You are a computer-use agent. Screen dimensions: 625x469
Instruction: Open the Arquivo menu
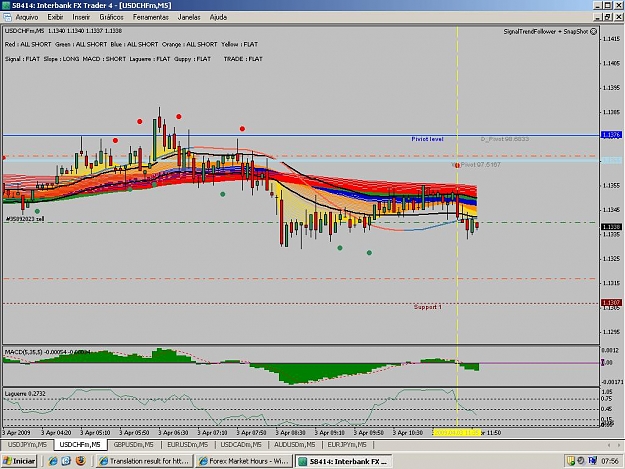point(27,17)
